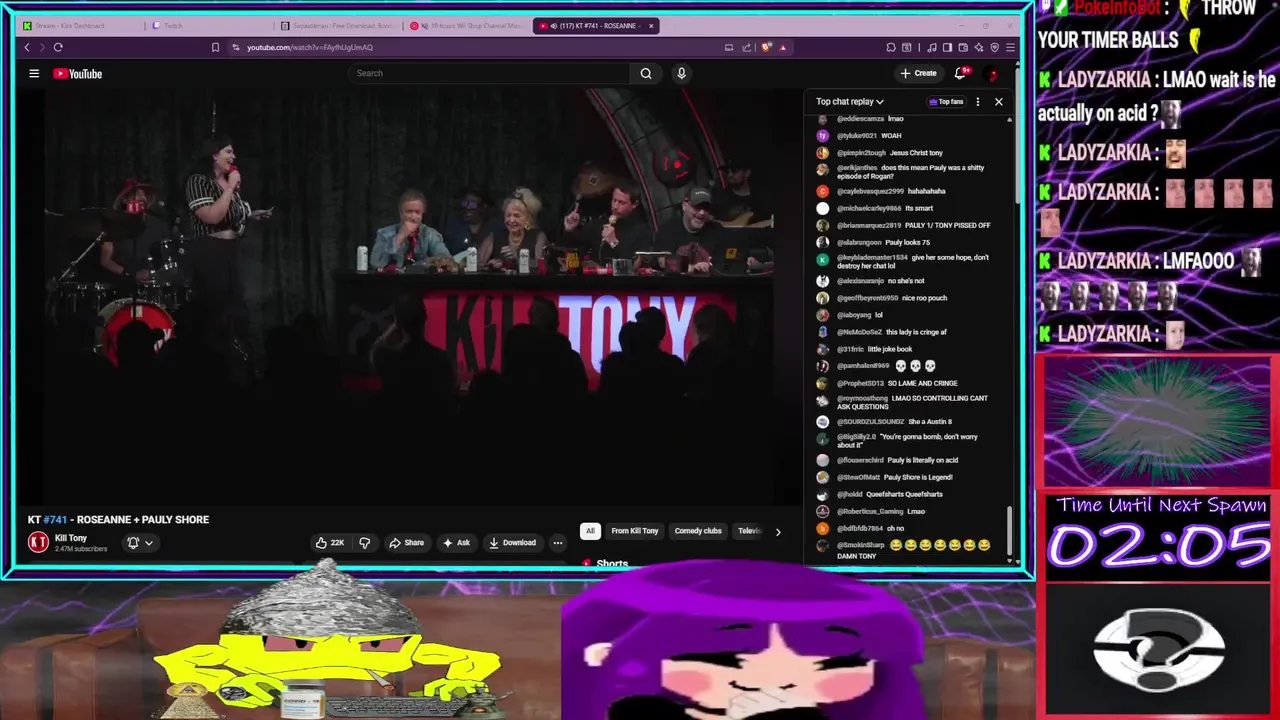Viewport: 1280px width, 720px height.
Task: Bookmark this page with the bookmark icon
Action: (x=215, y=47)
